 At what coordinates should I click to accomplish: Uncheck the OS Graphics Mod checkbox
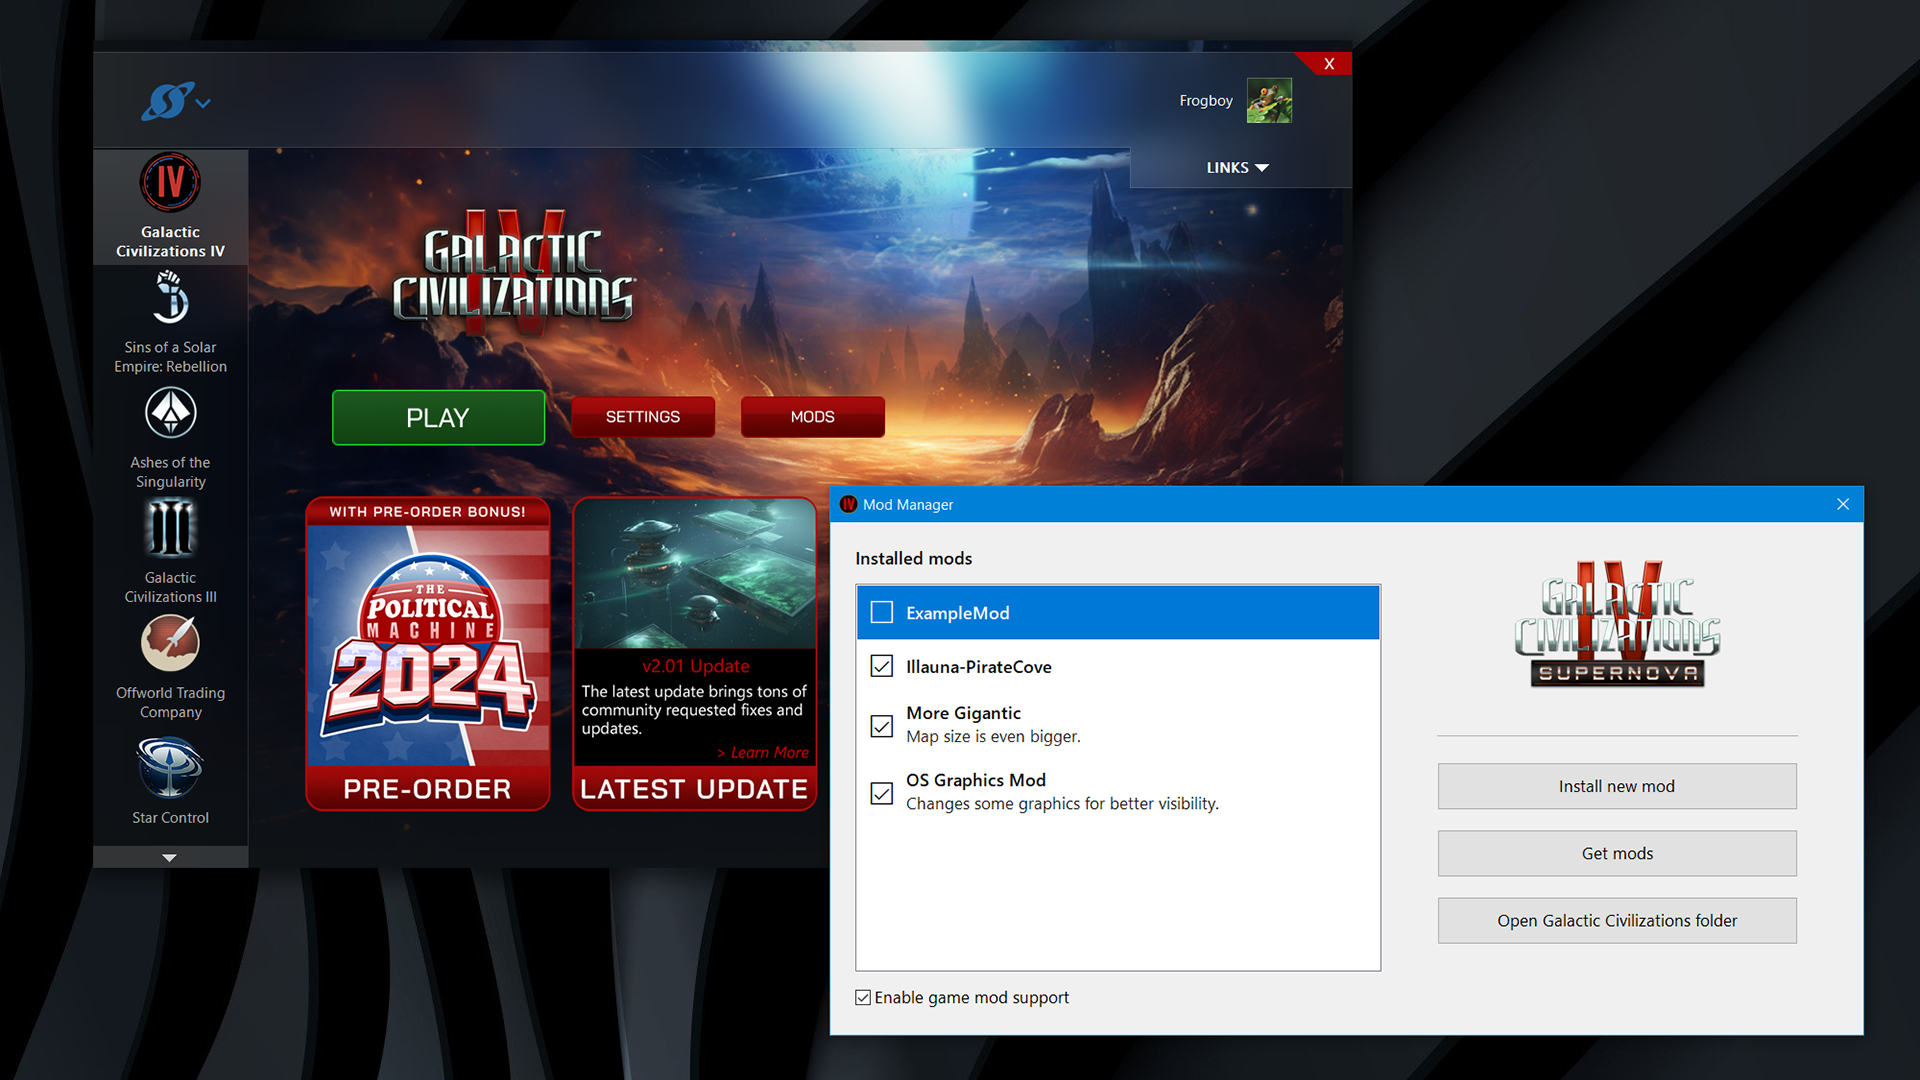(x=881, y=793)
